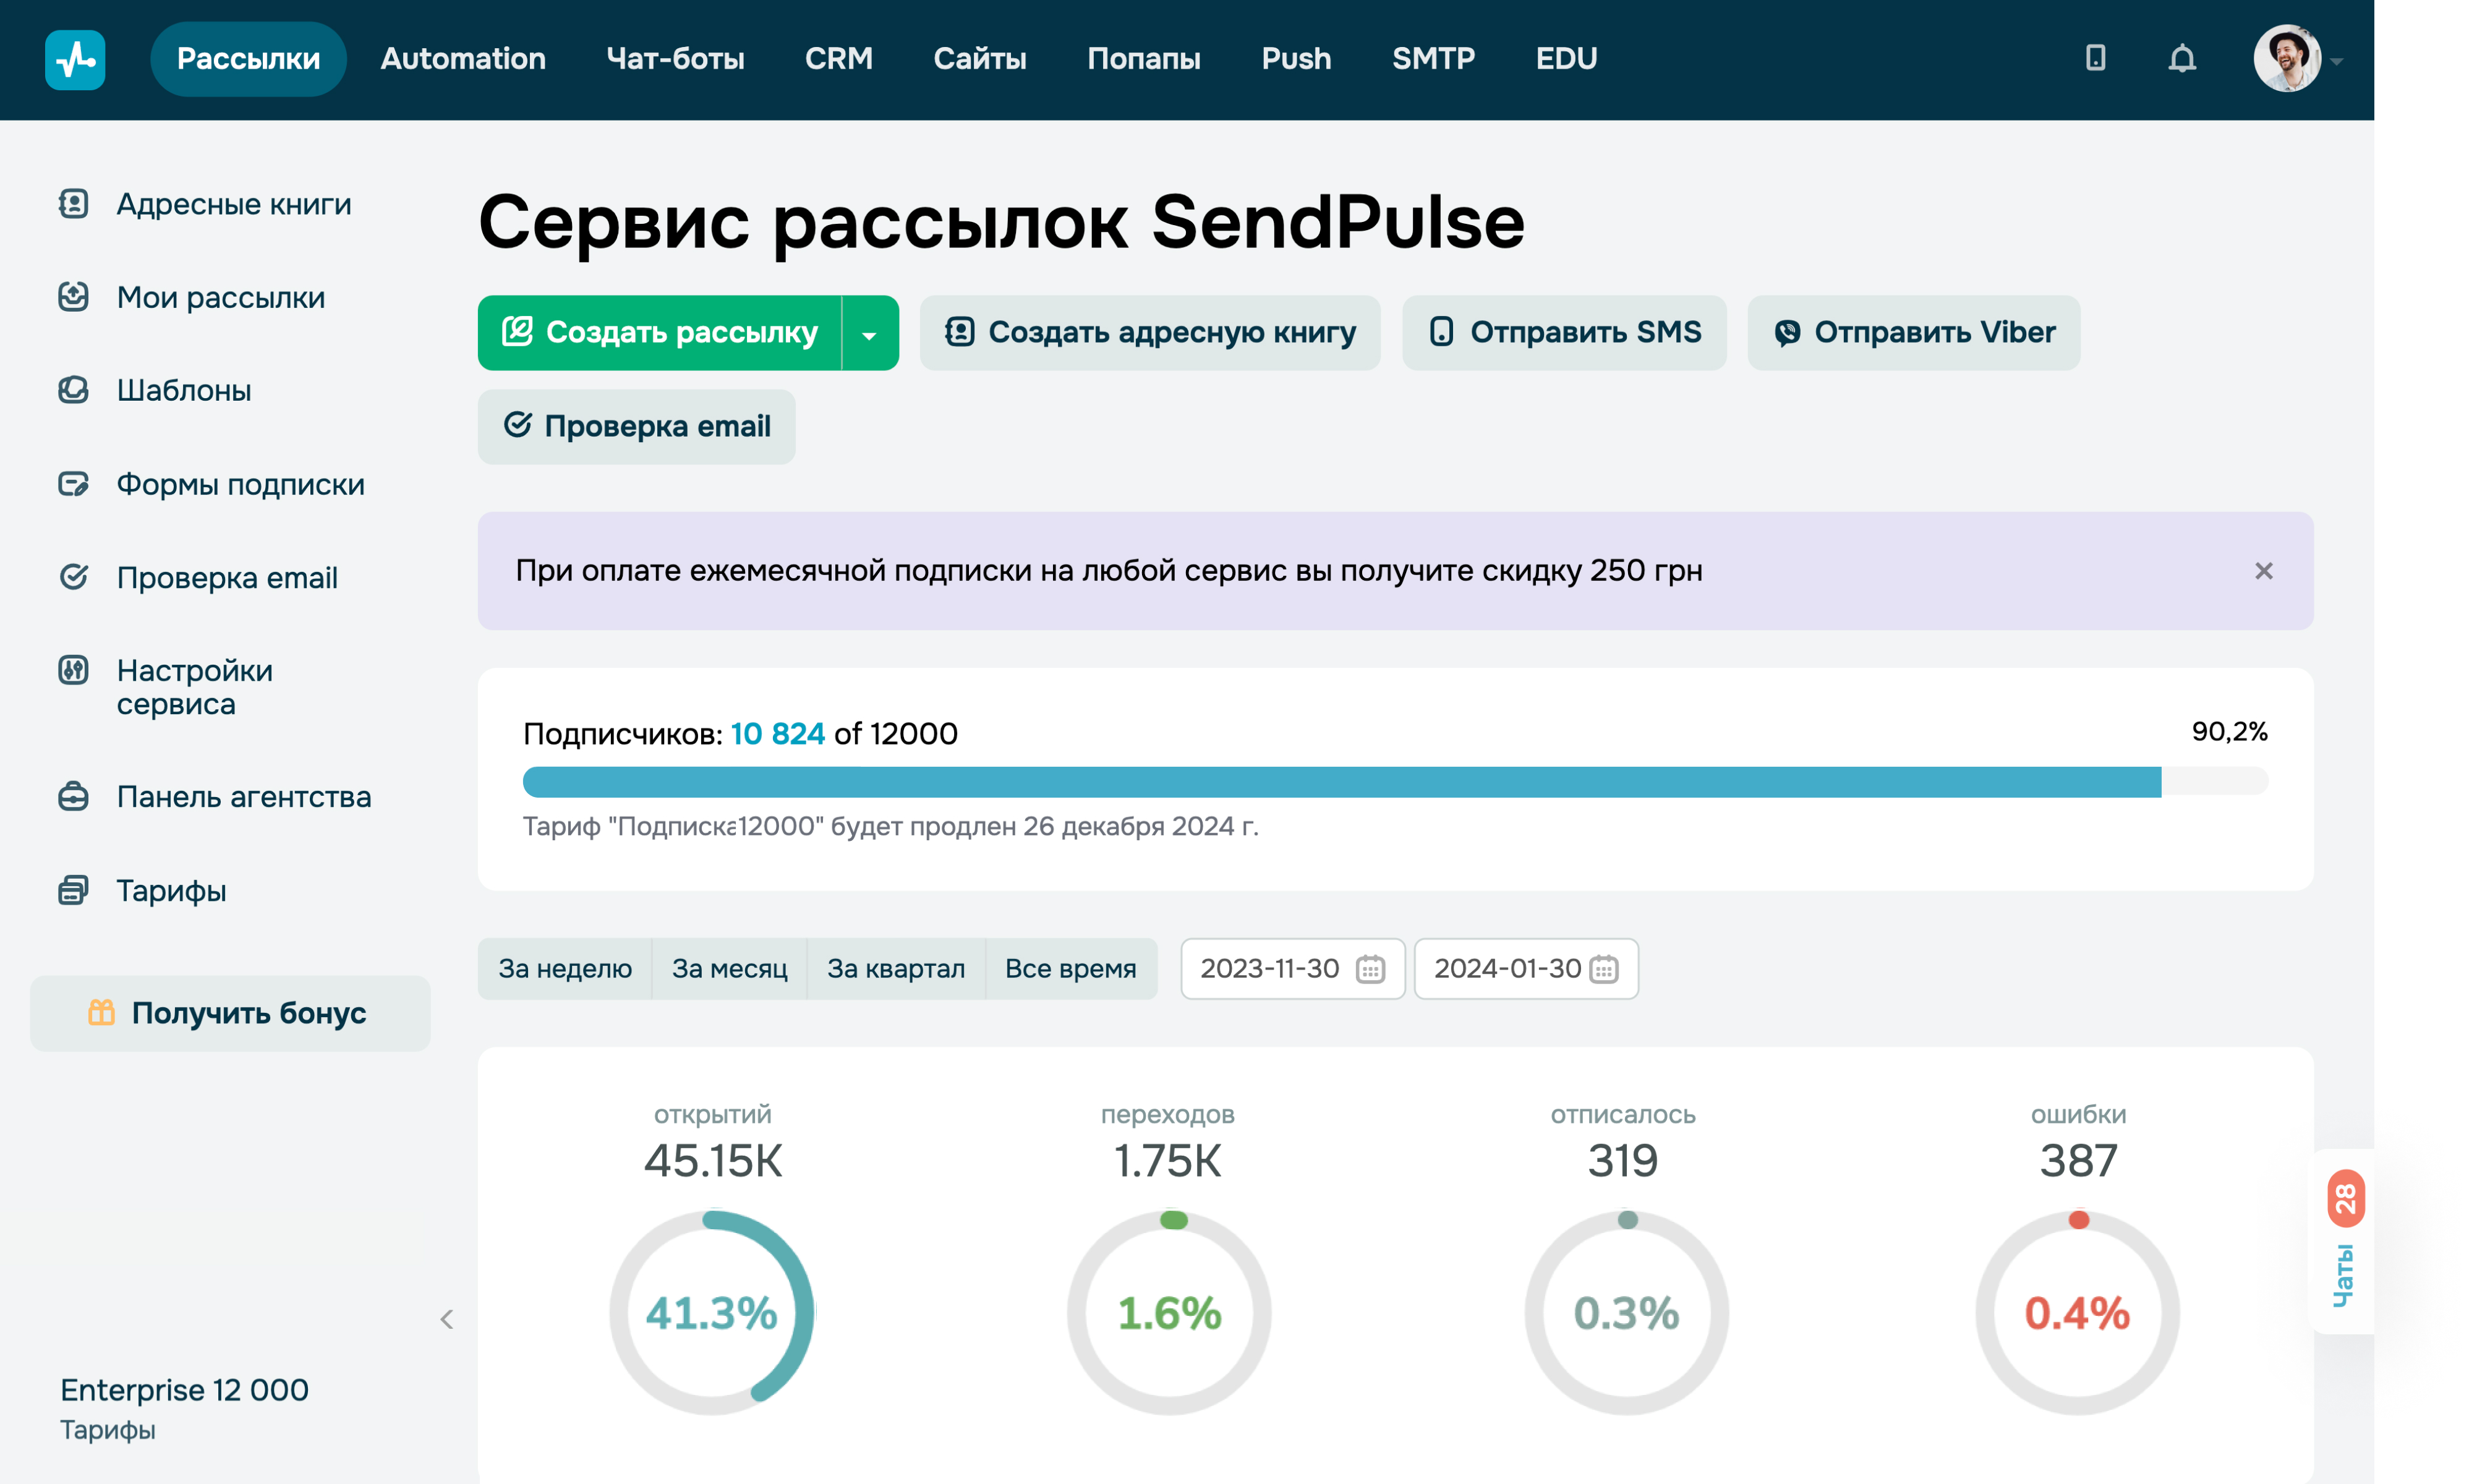Open the Чаты side panel tab
The height and width of the screenshot is (1484, 2477).
(x=2342, y=1242)
